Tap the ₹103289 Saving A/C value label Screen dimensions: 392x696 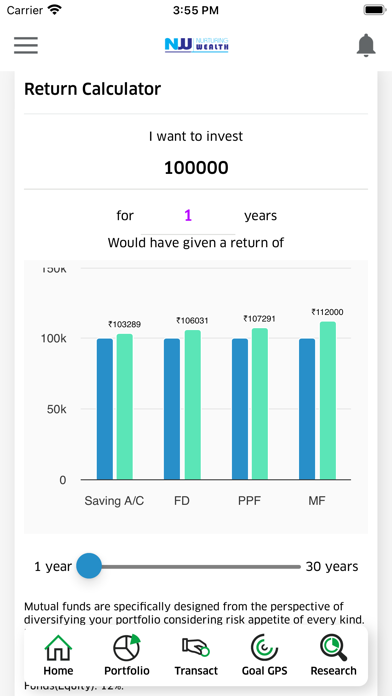click(x=125, y=324)
